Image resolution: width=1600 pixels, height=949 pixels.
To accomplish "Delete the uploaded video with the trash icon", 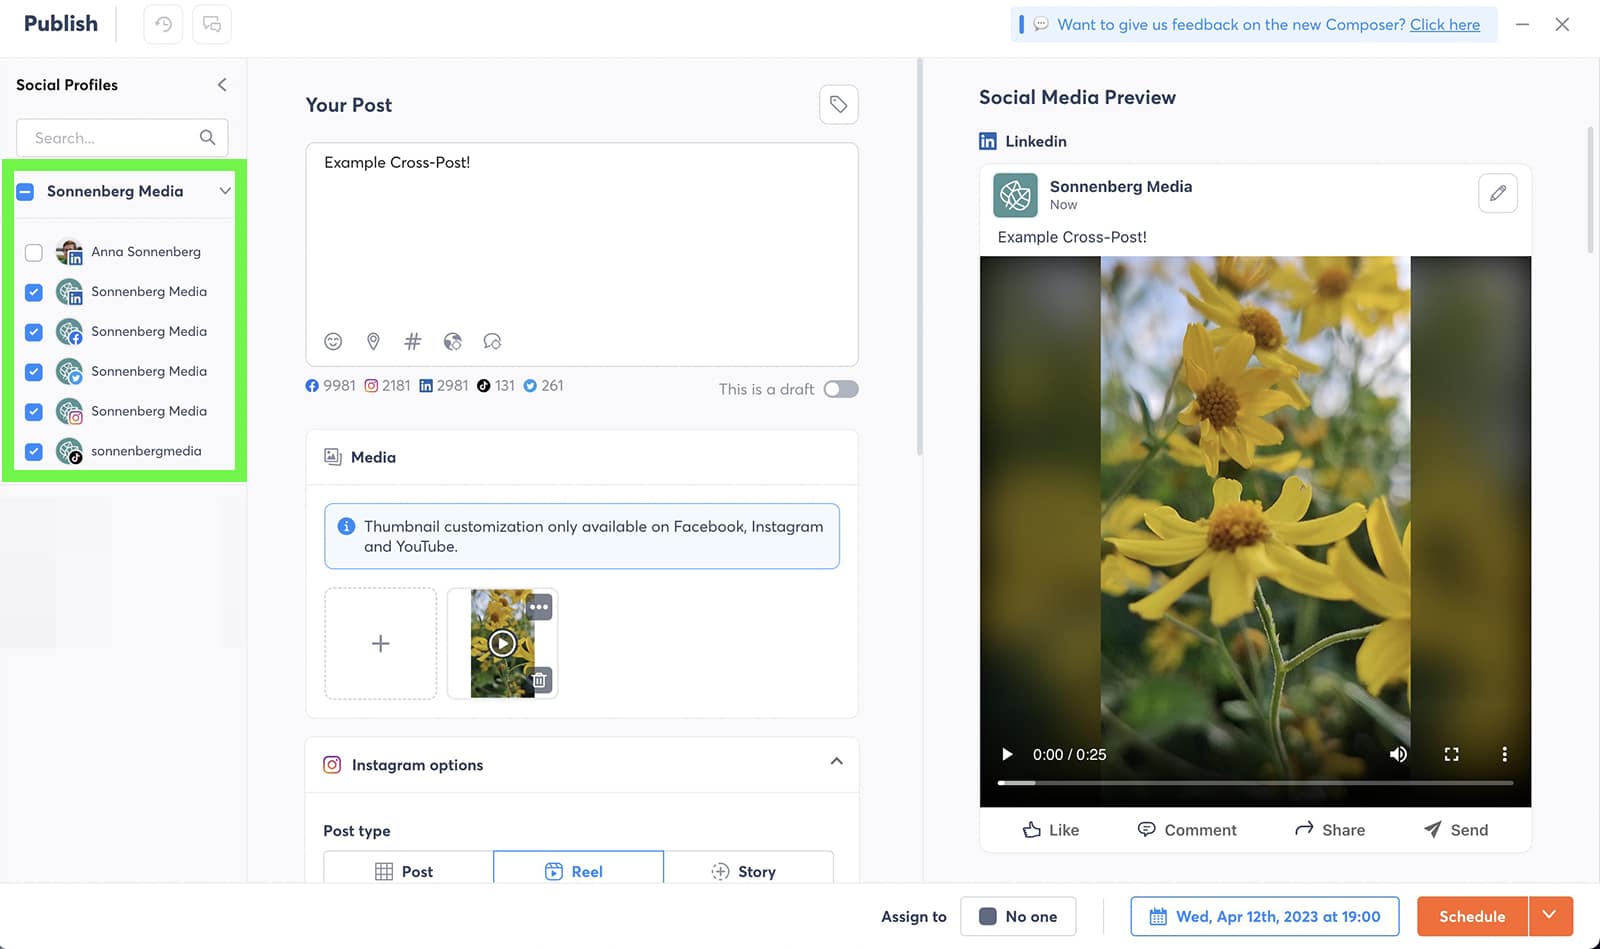I will [x=539, y=681].
